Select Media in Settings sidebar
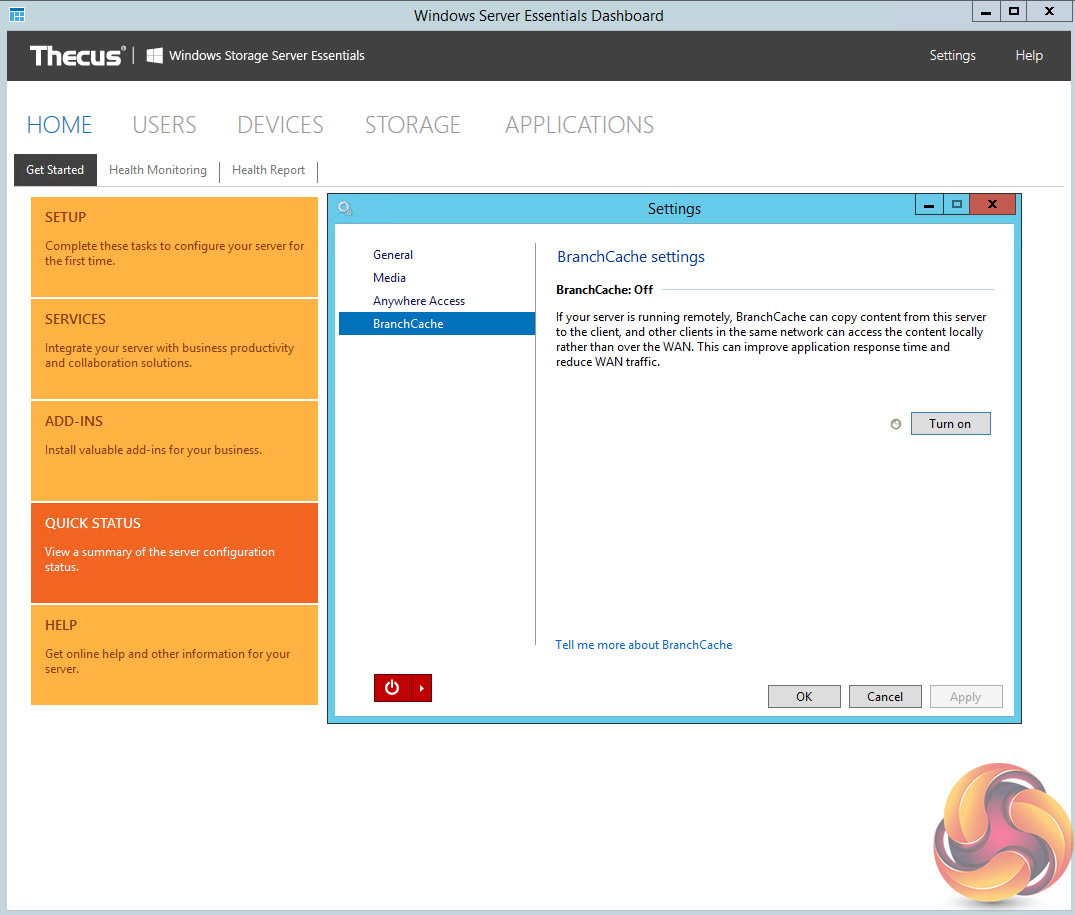 [437, 278]
